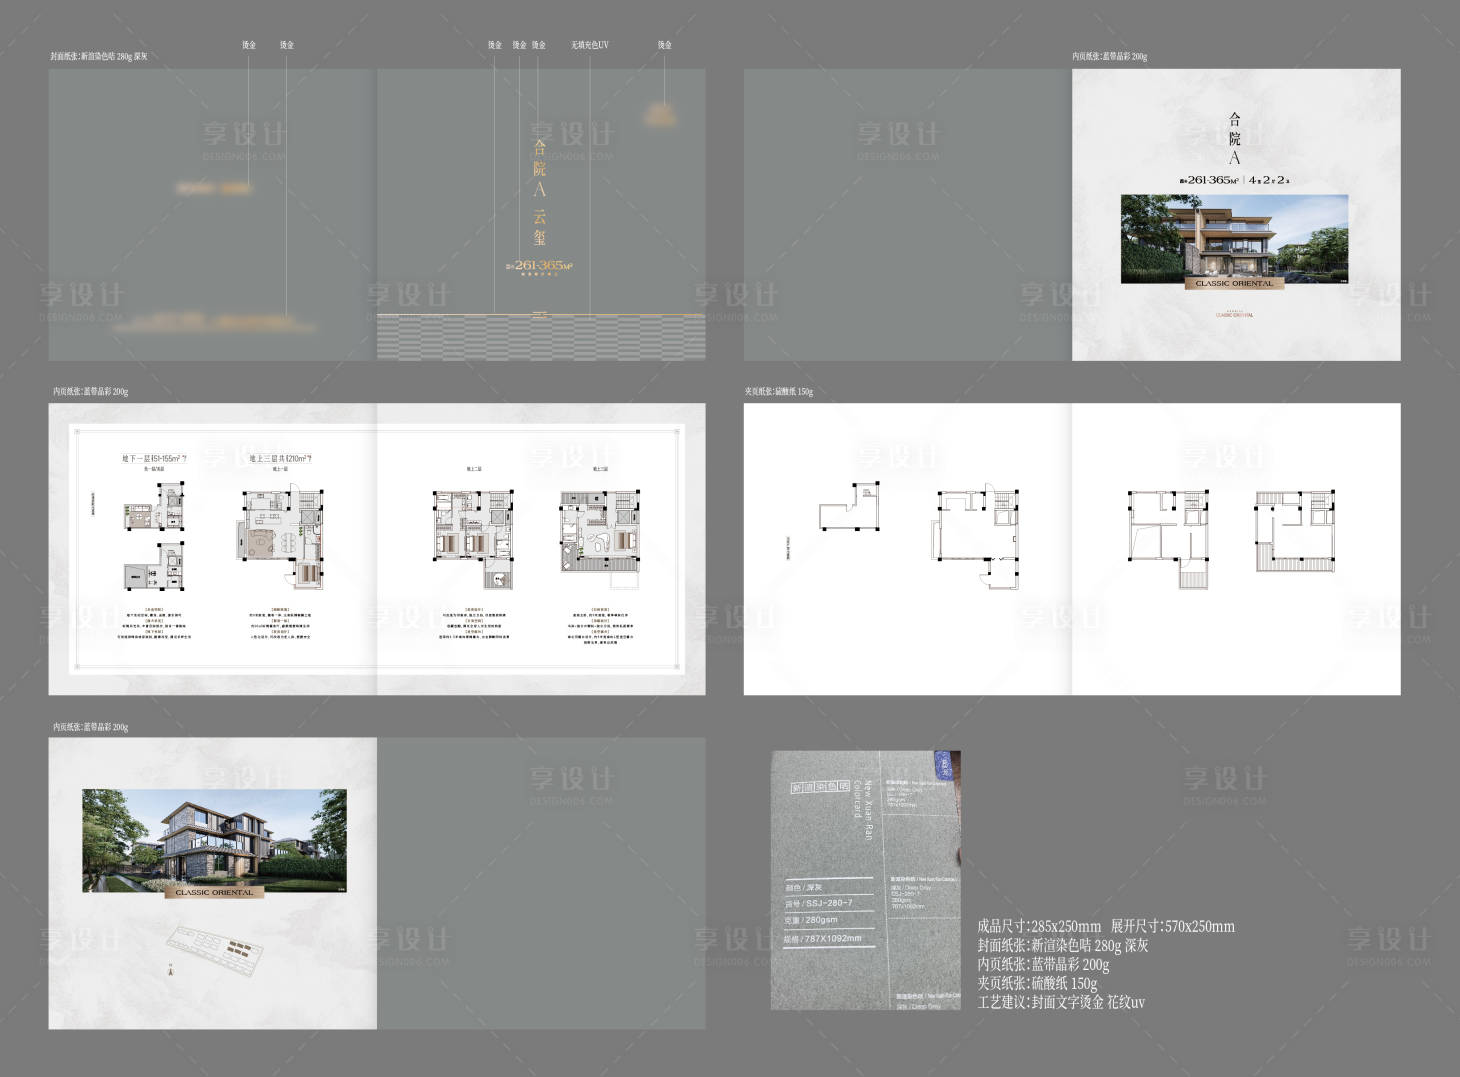
Task: Select the third-floor colored plan on right page
Action: pos(600,532)
